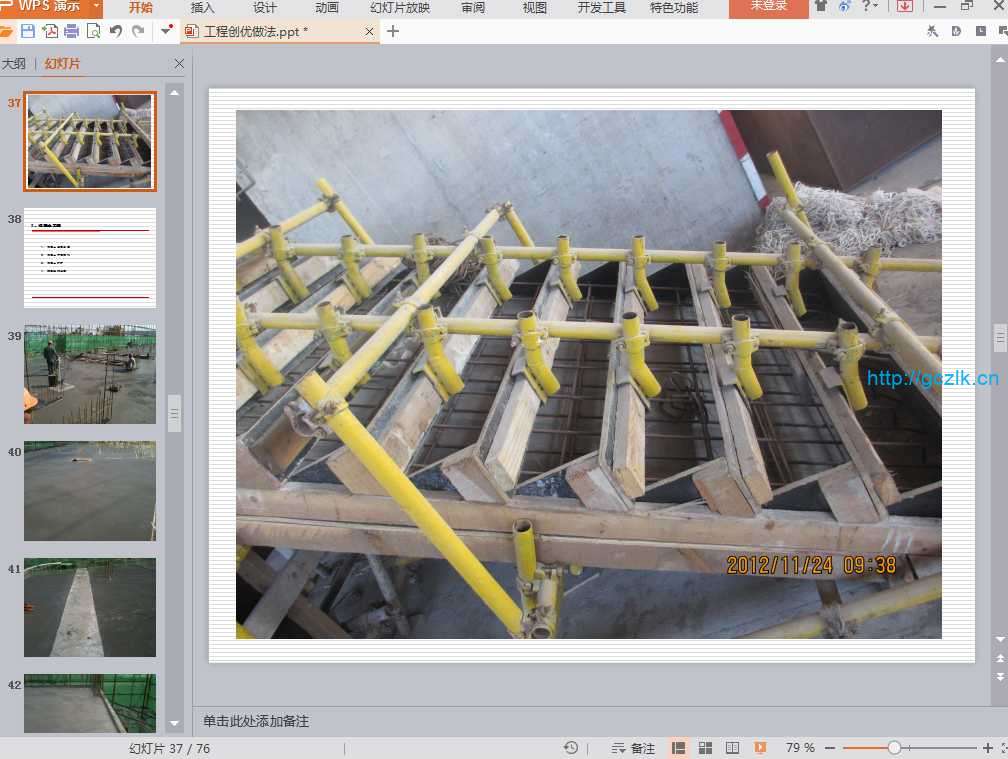Viewport: 1008px width, 759px height.
Task: Open a new document tab with plus button
Action: tap(393, 31)
